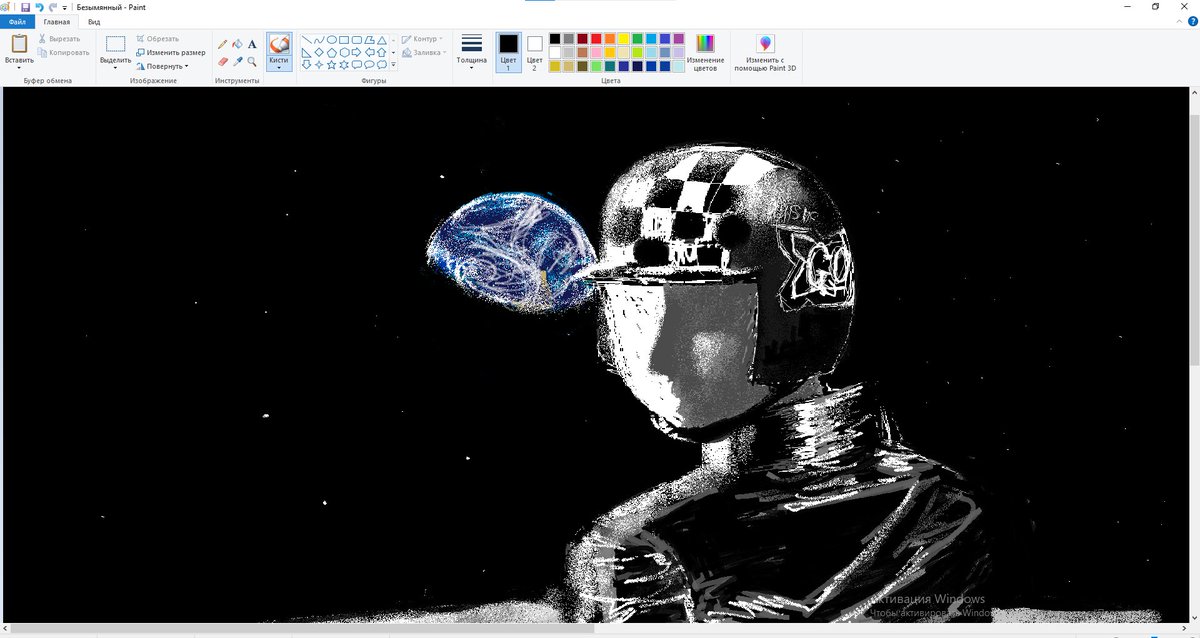Click the Save icon in title bar

click(x=25, y=7)
